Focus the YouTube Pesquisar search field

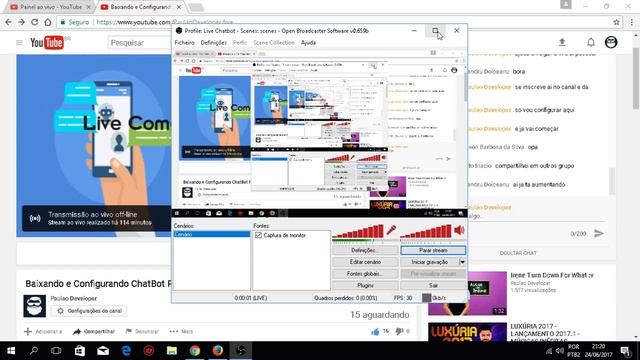140,42
